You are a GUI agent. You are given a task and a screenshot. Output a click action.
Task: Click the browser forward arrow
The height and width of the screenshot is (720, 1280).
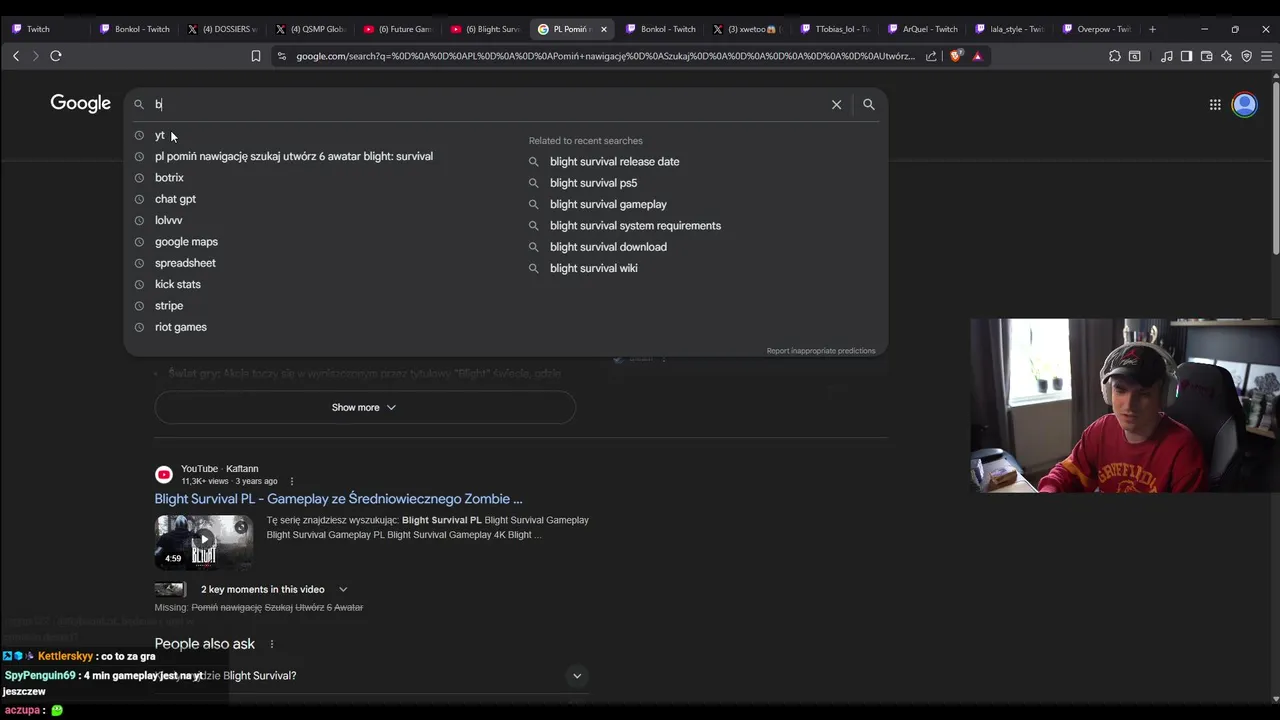point(35,56)
